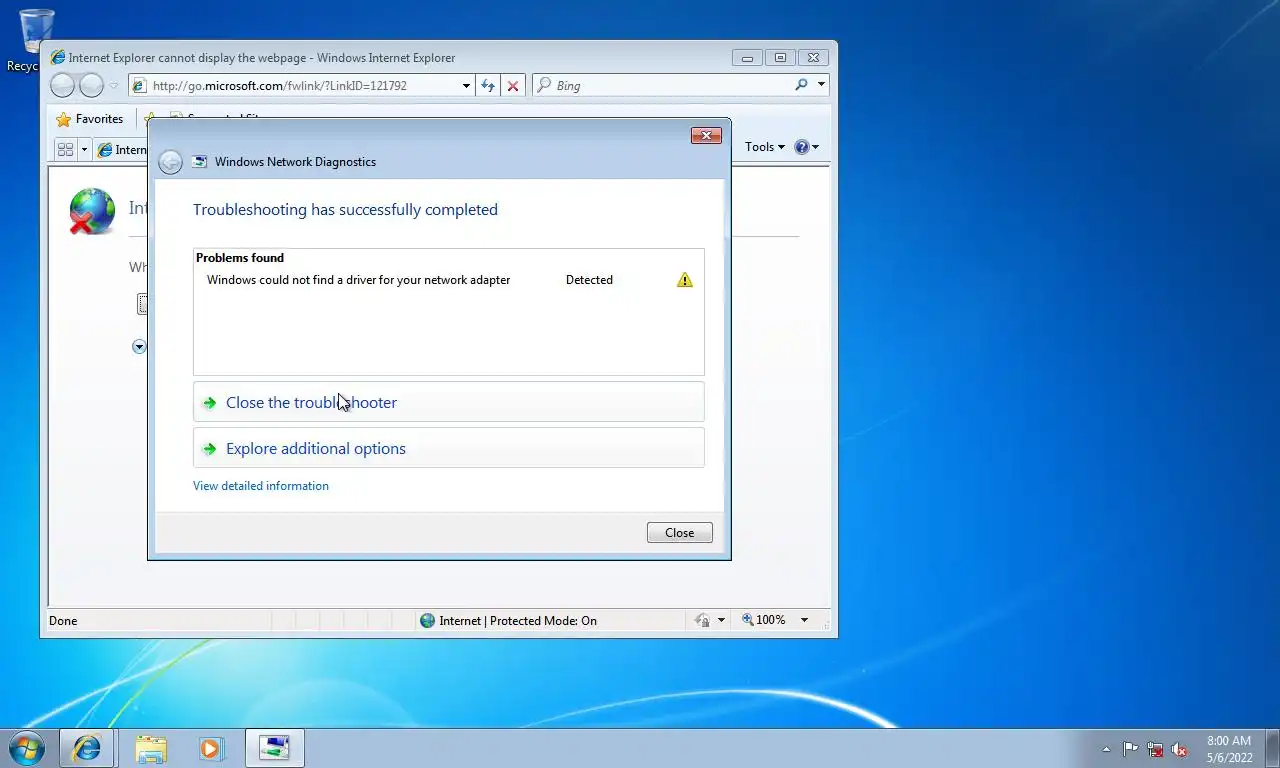
Task: Open the search provider dropdown arrow
Action: point(822,85)
